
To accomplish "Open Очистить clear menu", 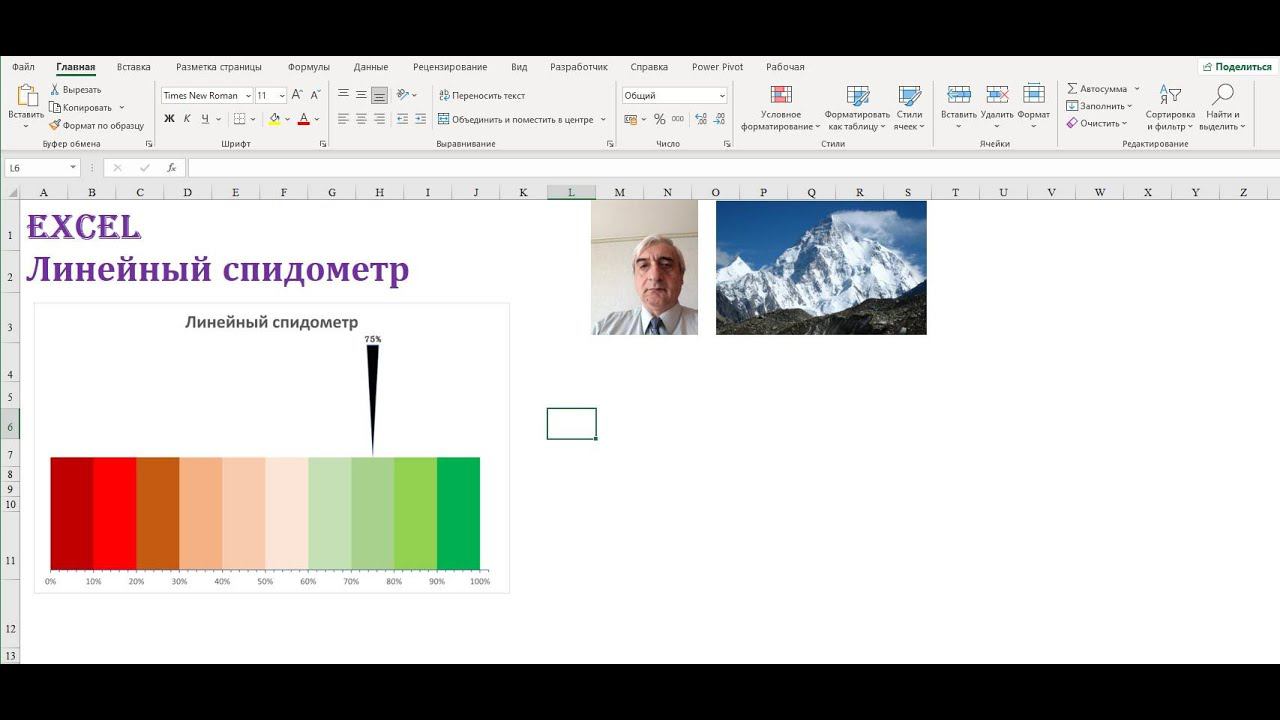I will pyautogui.click(x=1097, y=123).
